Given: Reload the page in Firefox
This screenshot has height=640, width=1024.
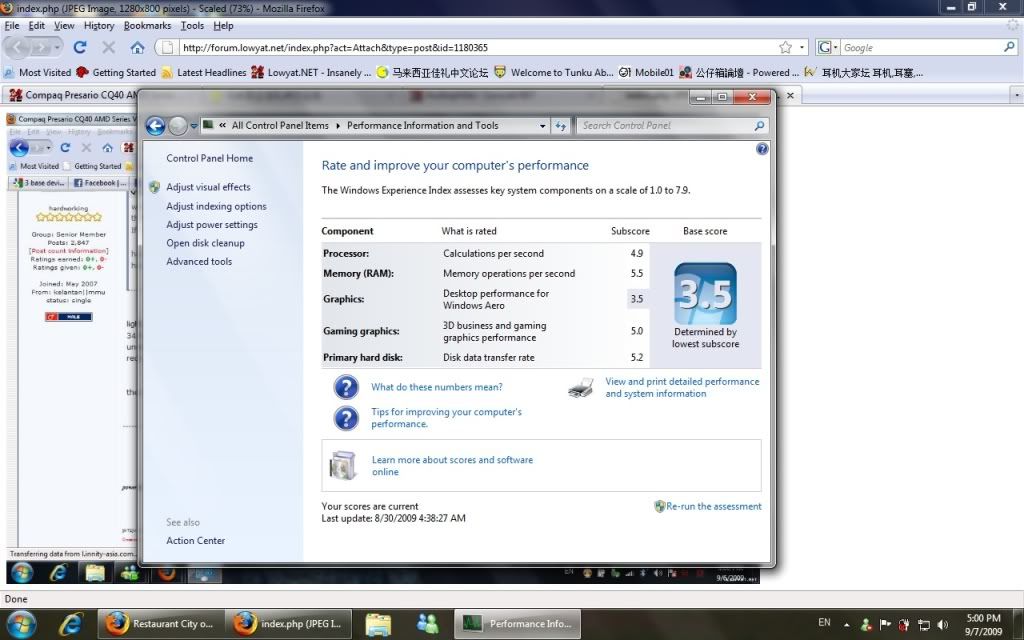Looking at the screenshot, I should pos(80,47).
